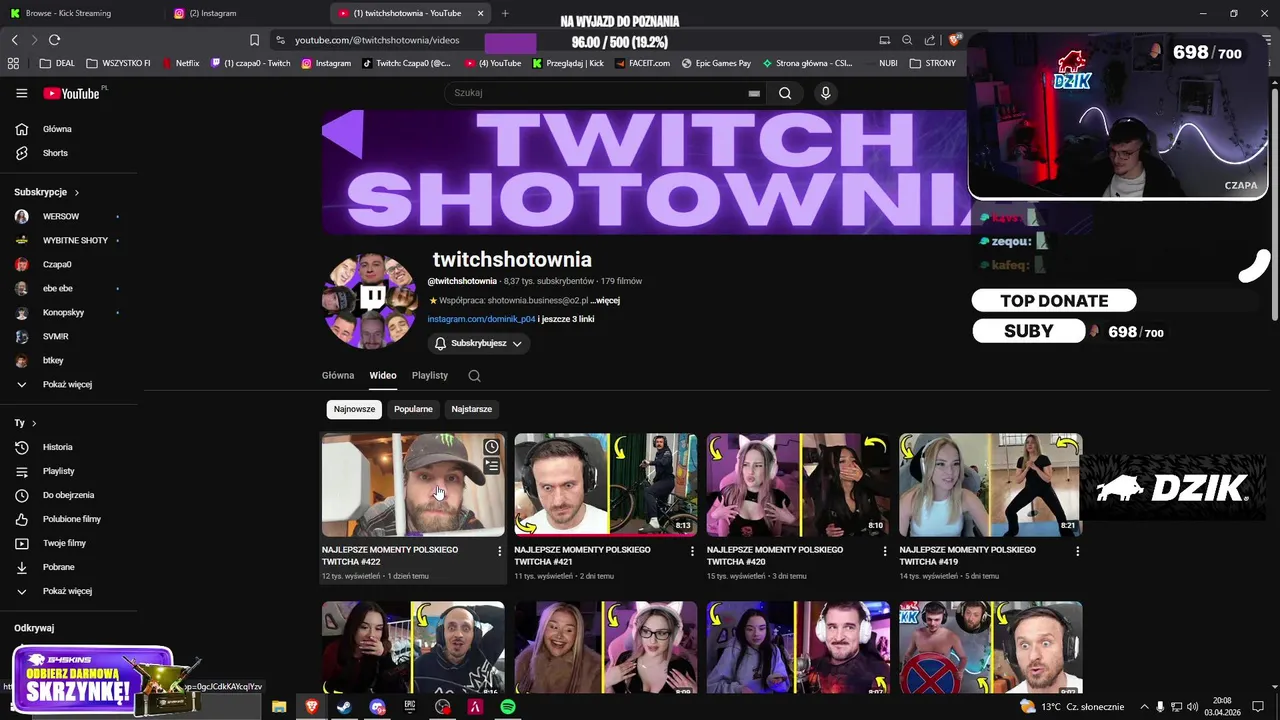Viewport: 1280px width, 720px height.
Task: Open zoom control in address bar
Action: pyautogui.click(x=907, y=40)
